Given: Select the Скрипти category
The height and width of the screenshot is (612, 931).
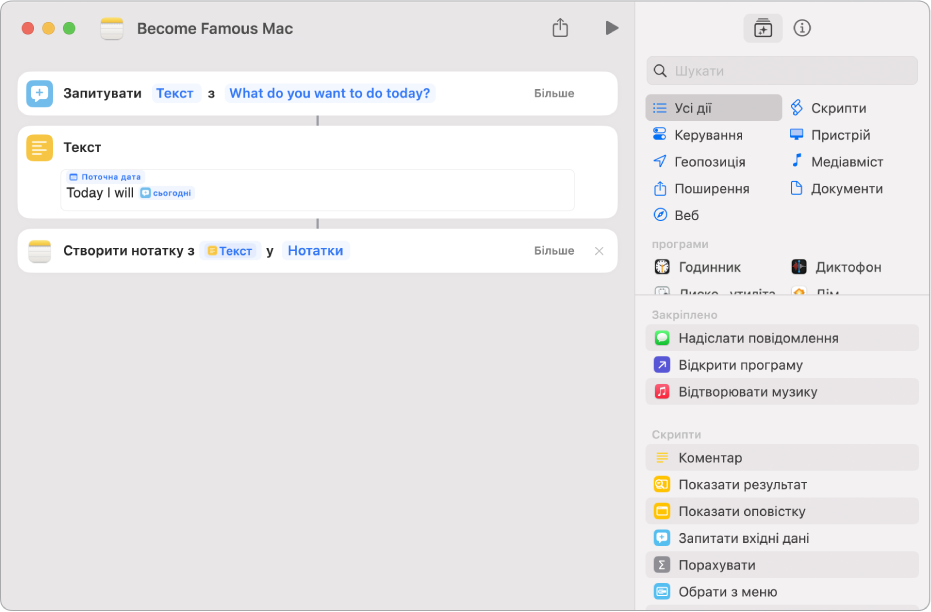Looking at the screenshot, I should point(828,108).
